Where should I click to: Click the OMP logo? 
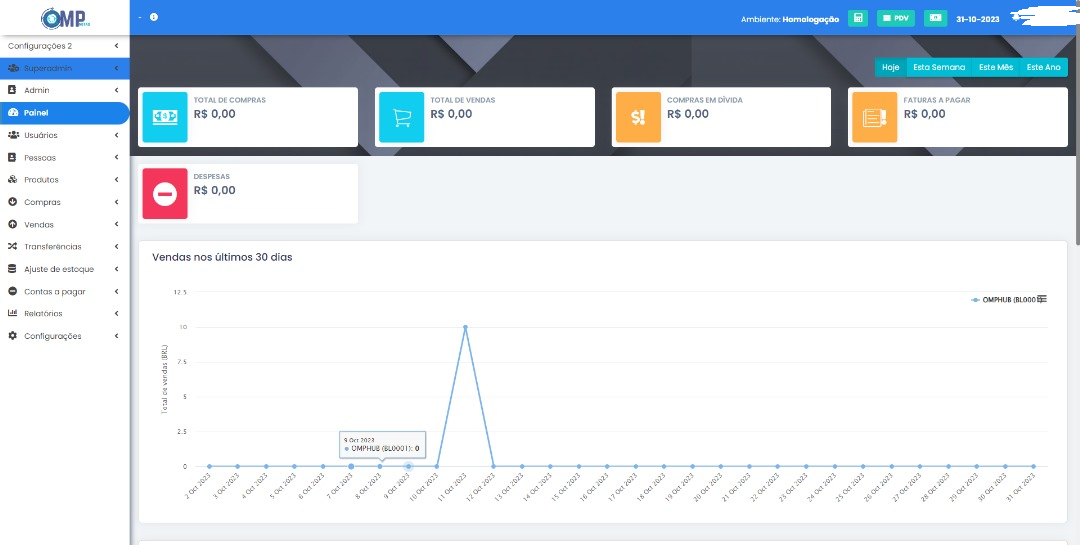65,18
